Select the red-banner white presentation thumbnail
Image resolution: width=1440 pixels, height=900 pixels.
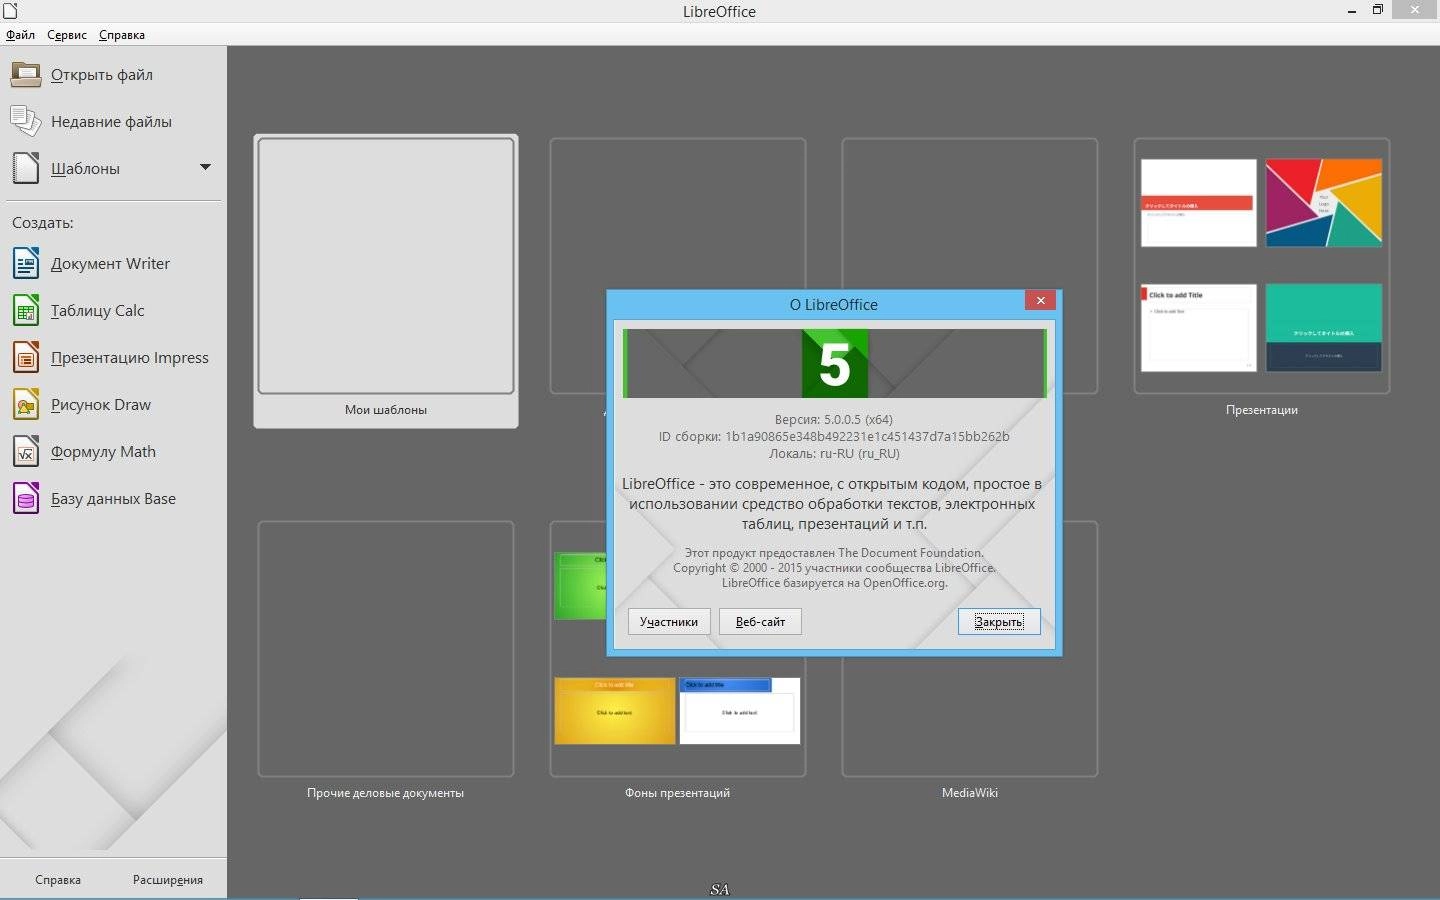click(1199, 203)
